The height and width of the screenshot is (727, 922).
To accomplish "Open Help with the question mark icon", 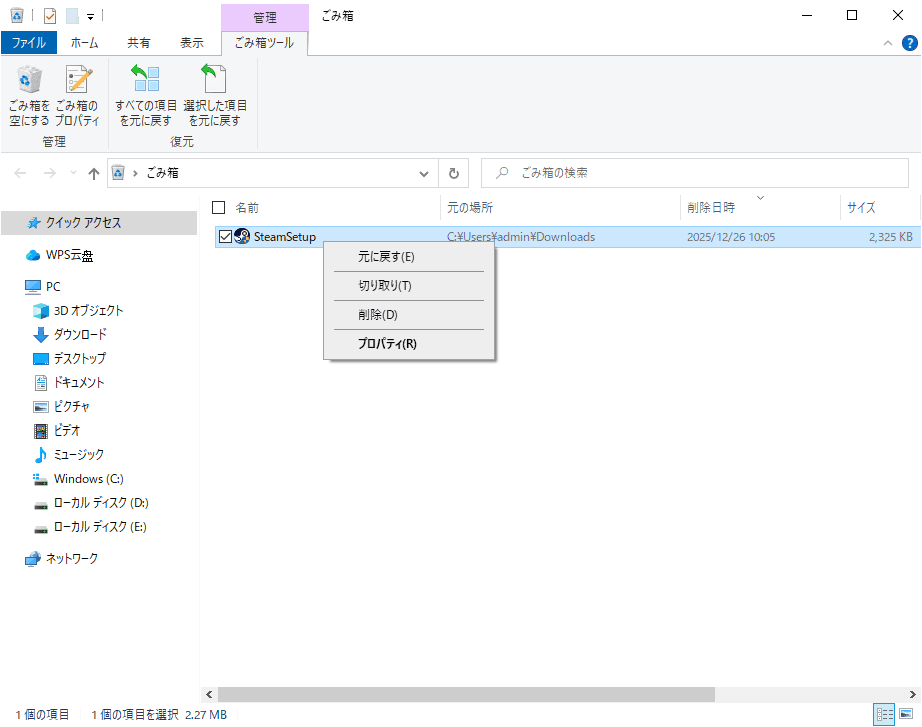I will pos(908,43).
